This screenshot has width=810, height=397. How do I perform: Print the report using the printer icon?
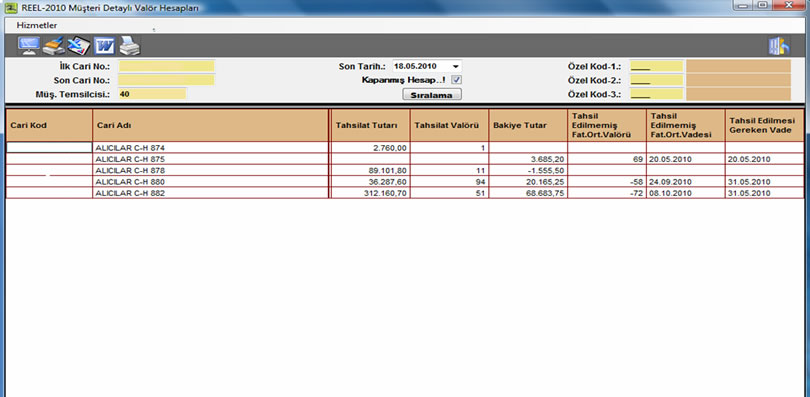pos(129,46)
